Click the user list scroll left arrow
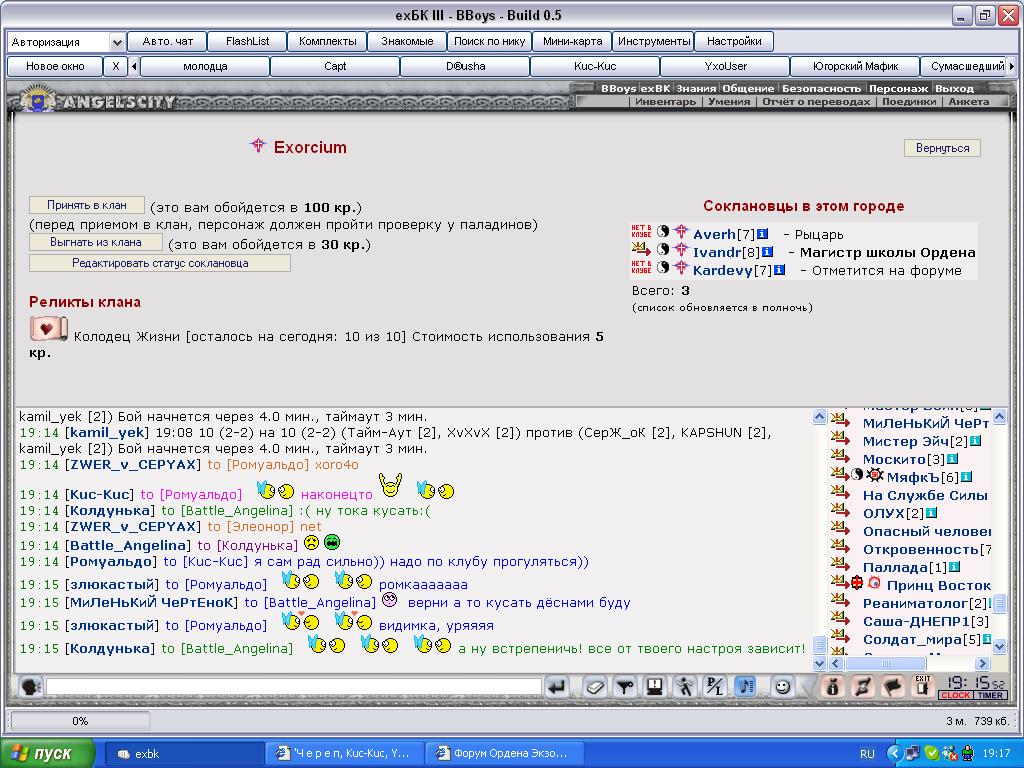Image resolution: width=1024 pixels, height=768 pixels. tap(835, 664)
